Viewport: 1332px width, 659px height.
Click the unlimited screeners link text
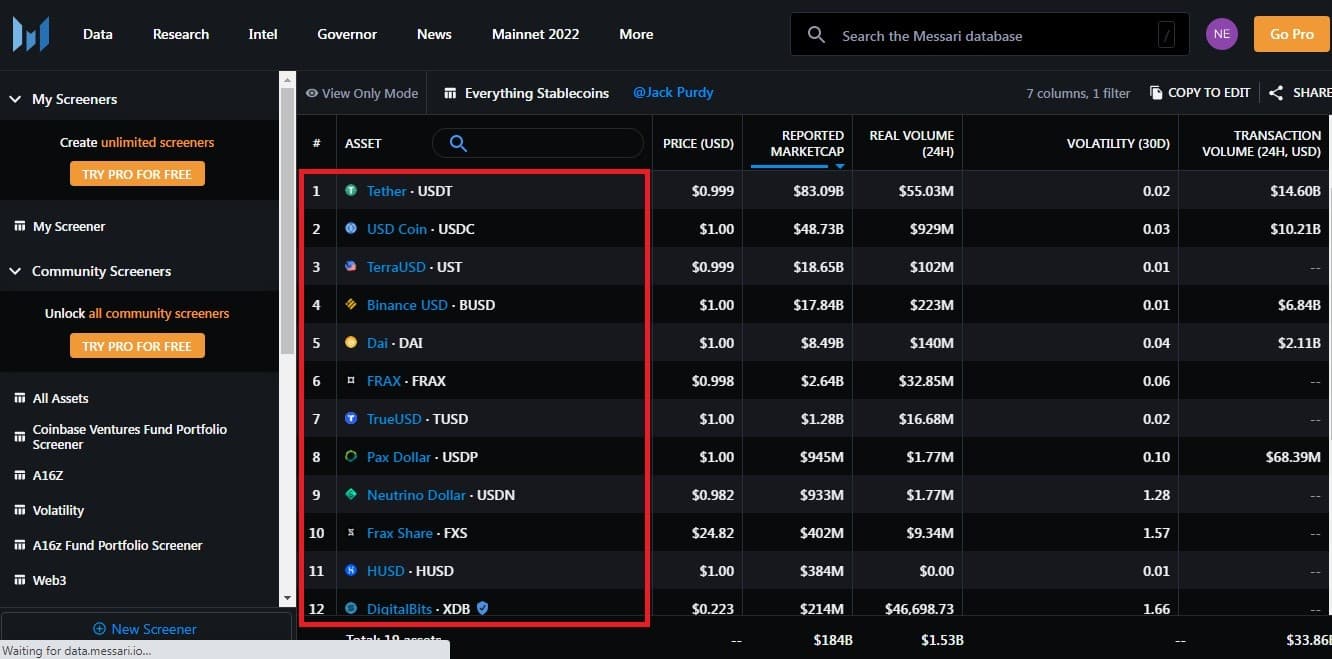(158, 143)
